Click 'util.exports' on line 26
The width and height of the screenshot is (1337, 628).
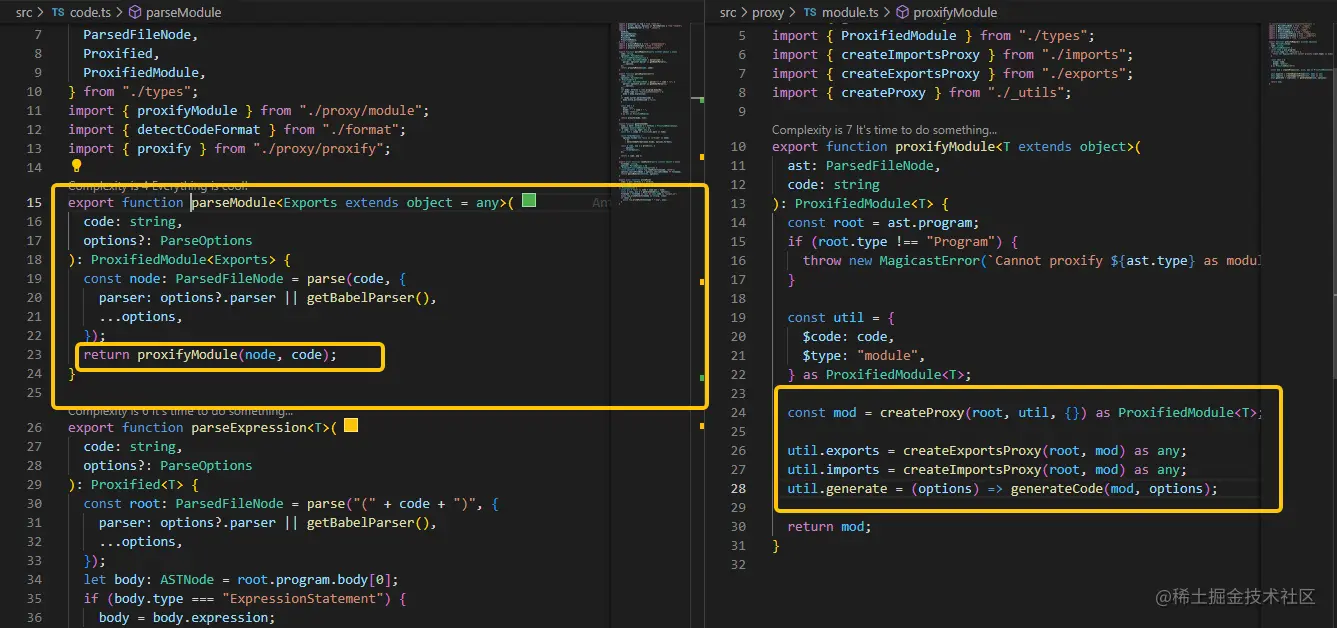tap(833, 450)
